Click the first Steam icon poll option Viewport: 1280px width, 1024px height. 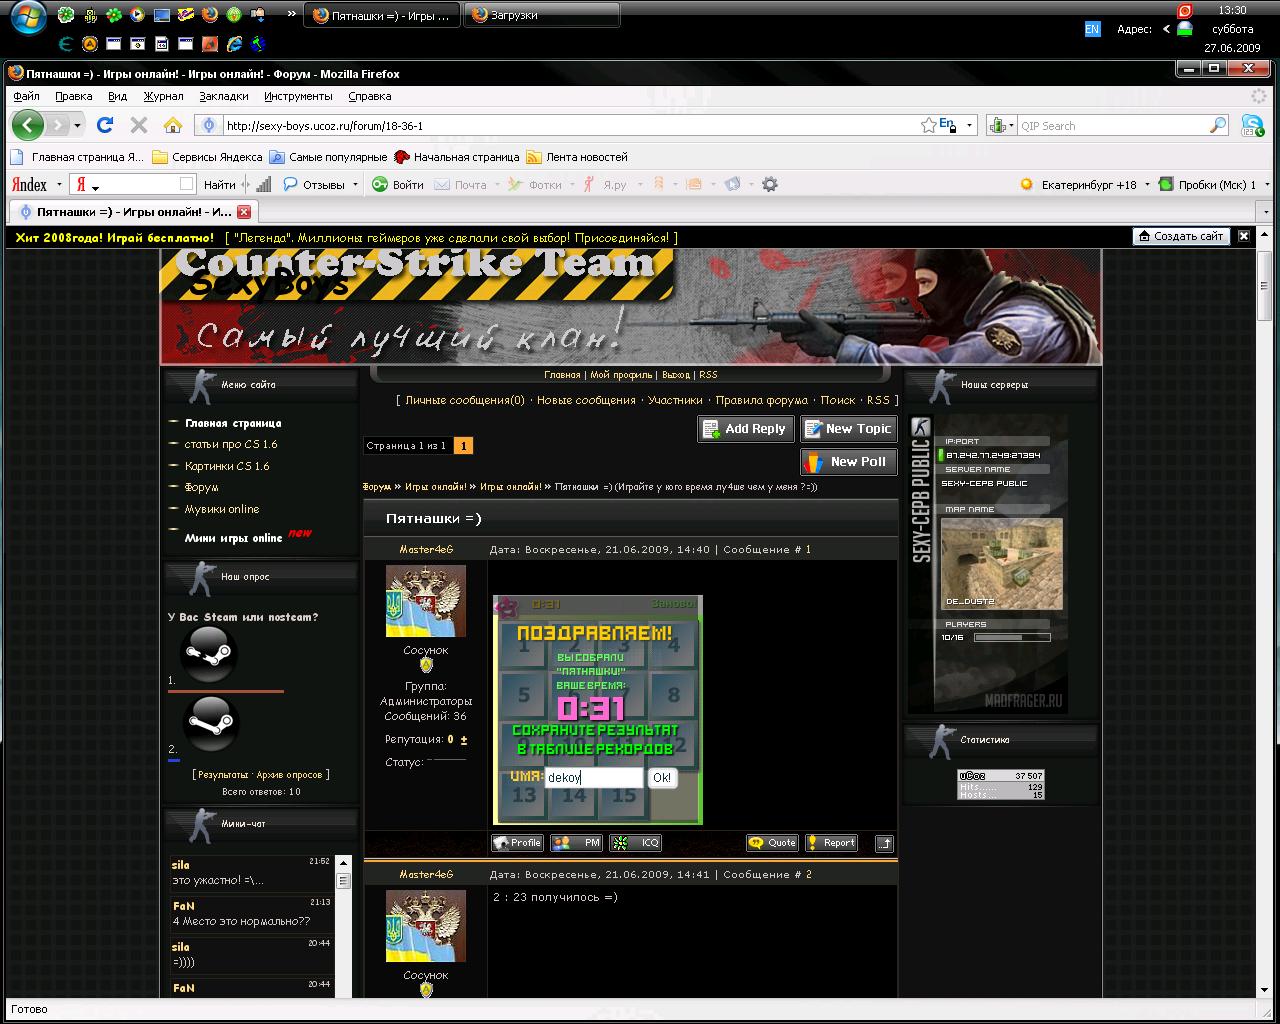[208, 655]
